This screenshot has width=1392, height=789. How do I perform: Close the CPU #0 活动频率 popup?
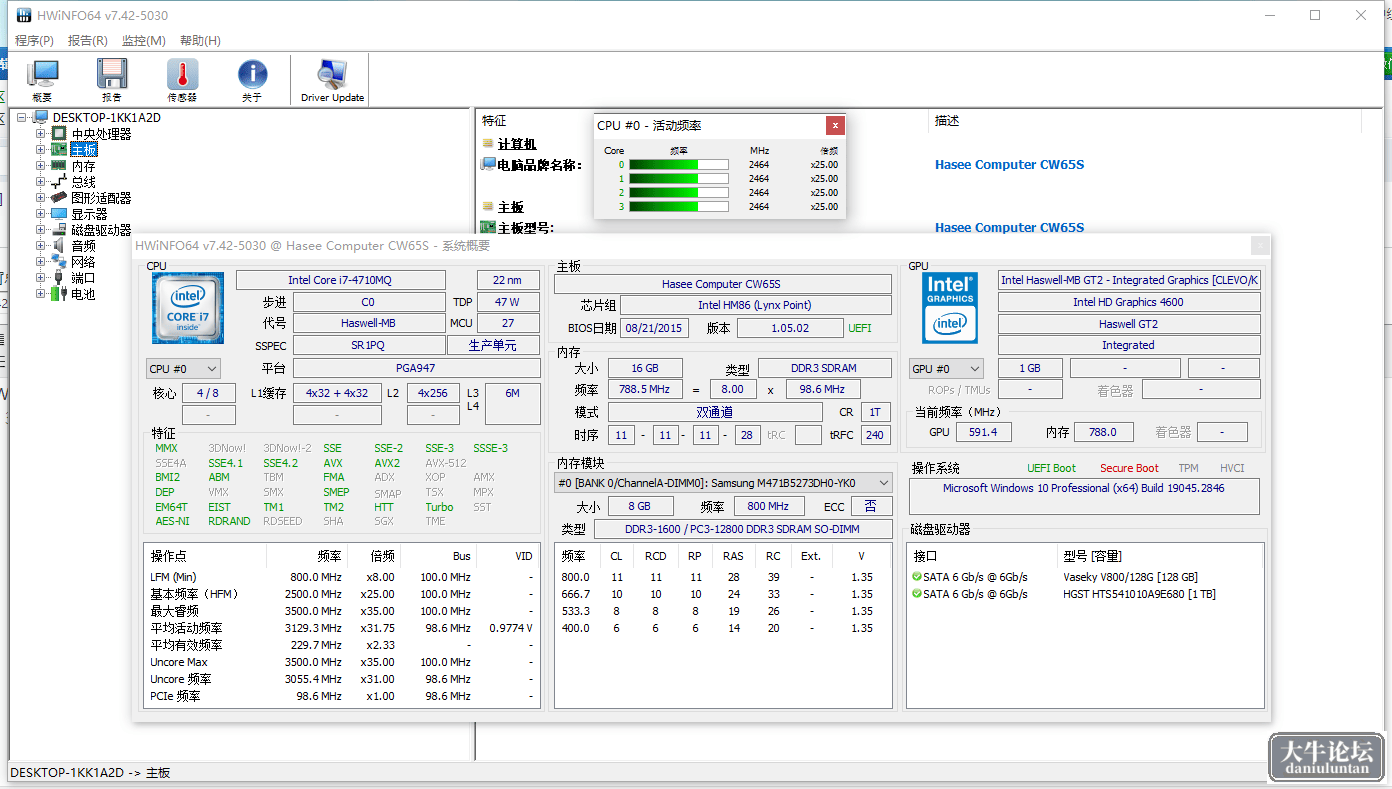click(835, 125)
